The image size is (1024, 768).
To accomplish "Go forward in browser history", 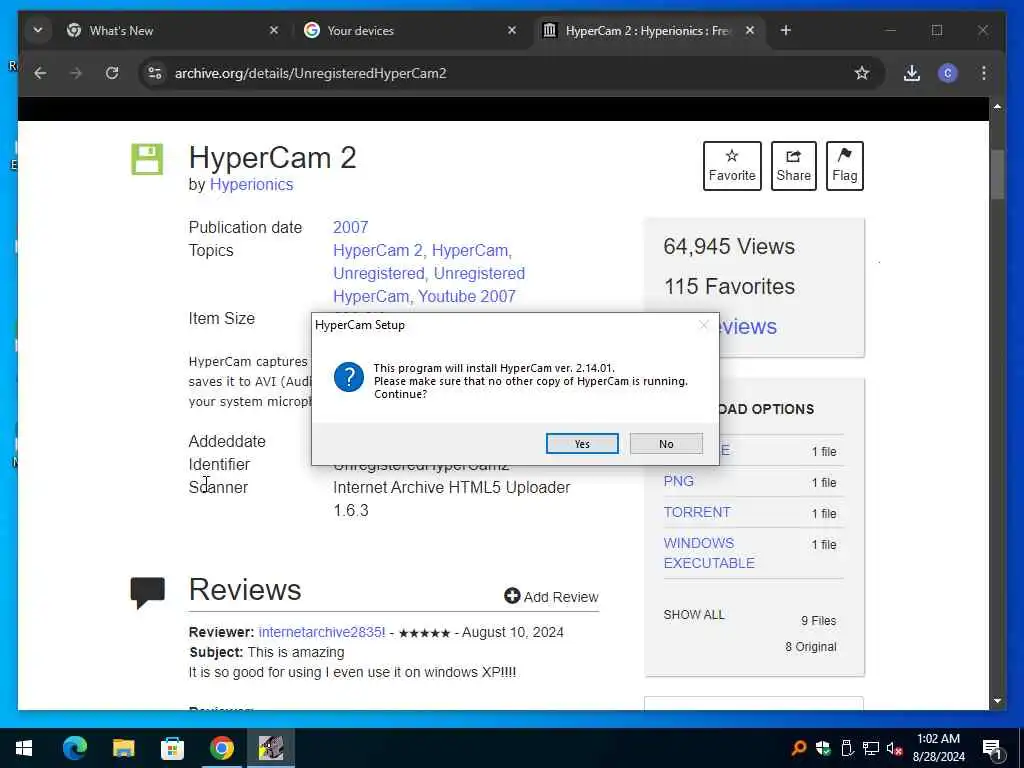I will pyautogui.click(x=76, y=73).
